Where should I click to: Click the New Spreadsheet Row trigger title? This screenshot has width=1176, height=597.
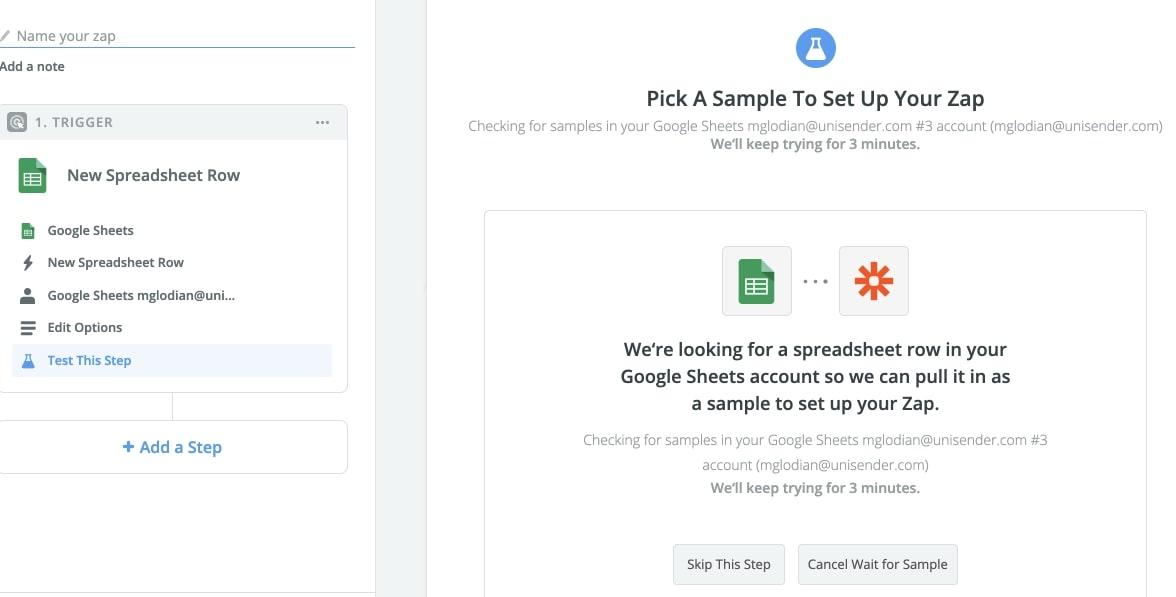click(x=154, y=176)
